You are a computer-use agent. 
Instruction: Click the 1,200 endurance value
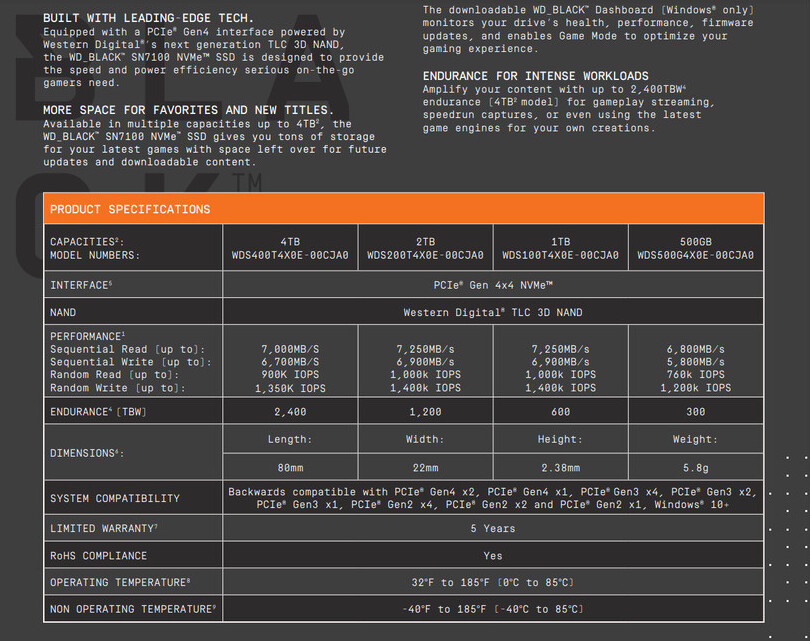click(x=425, y=412)
